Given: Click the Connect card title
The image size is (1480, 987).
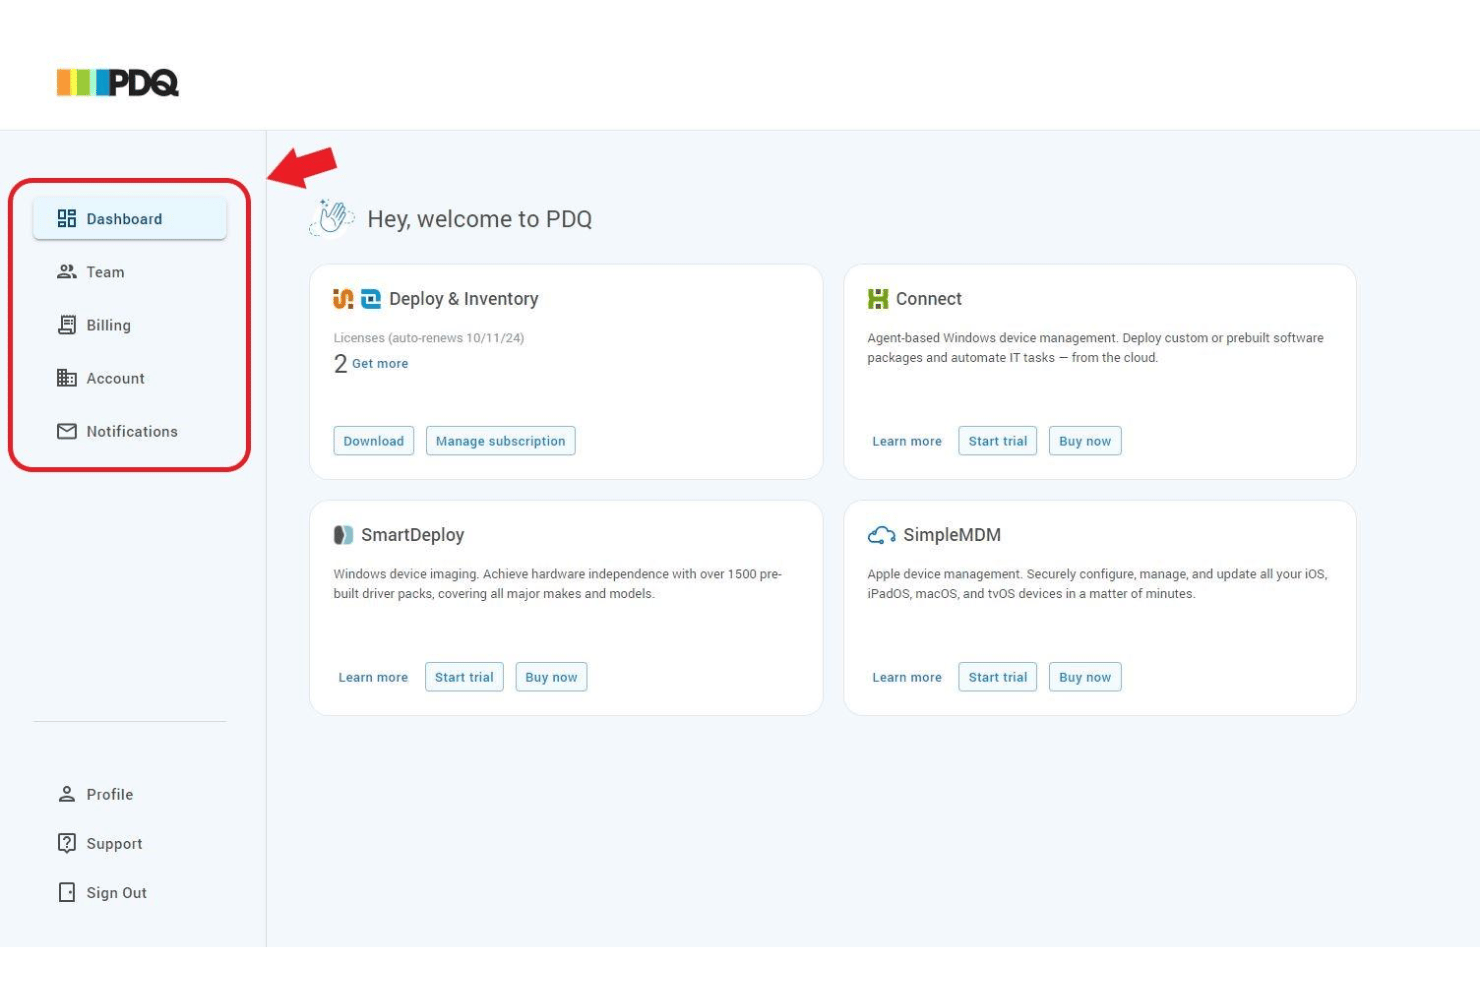Looking at the screenshot, I should pyautogui.click(x=929, y=298).
